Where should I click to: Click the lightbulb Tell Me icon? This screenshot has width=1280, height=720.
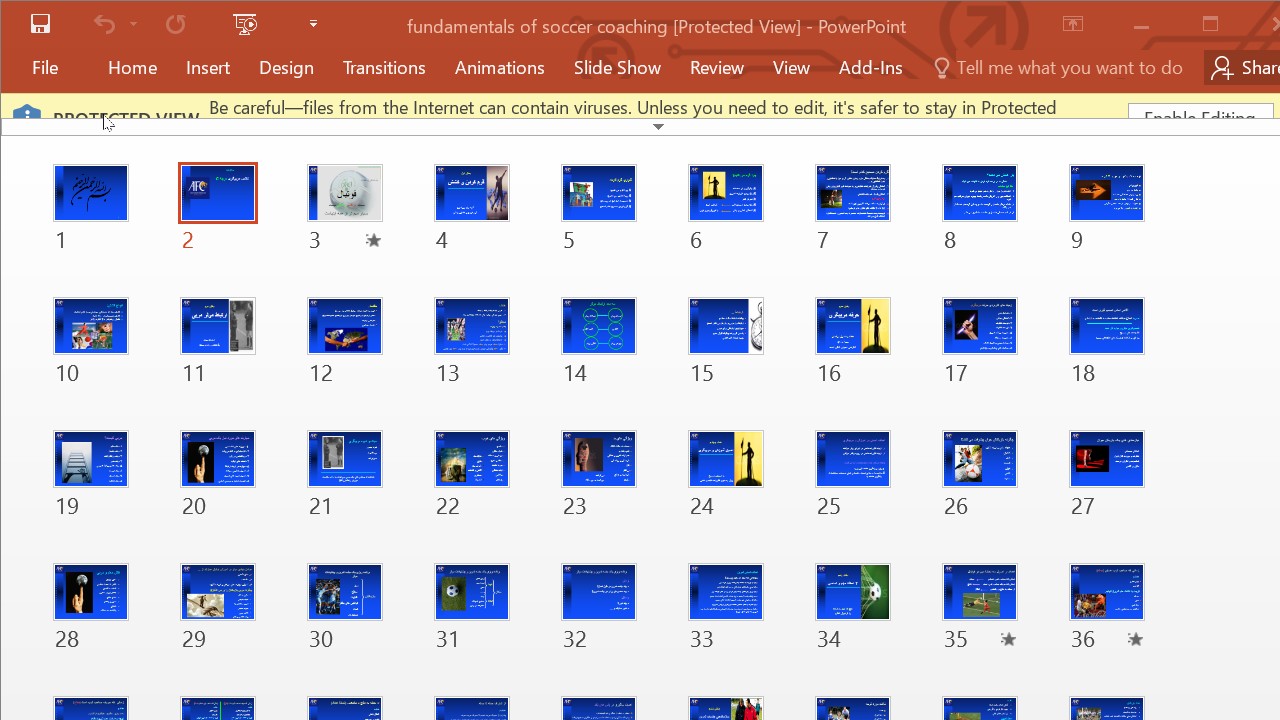(x=941, y=68)
